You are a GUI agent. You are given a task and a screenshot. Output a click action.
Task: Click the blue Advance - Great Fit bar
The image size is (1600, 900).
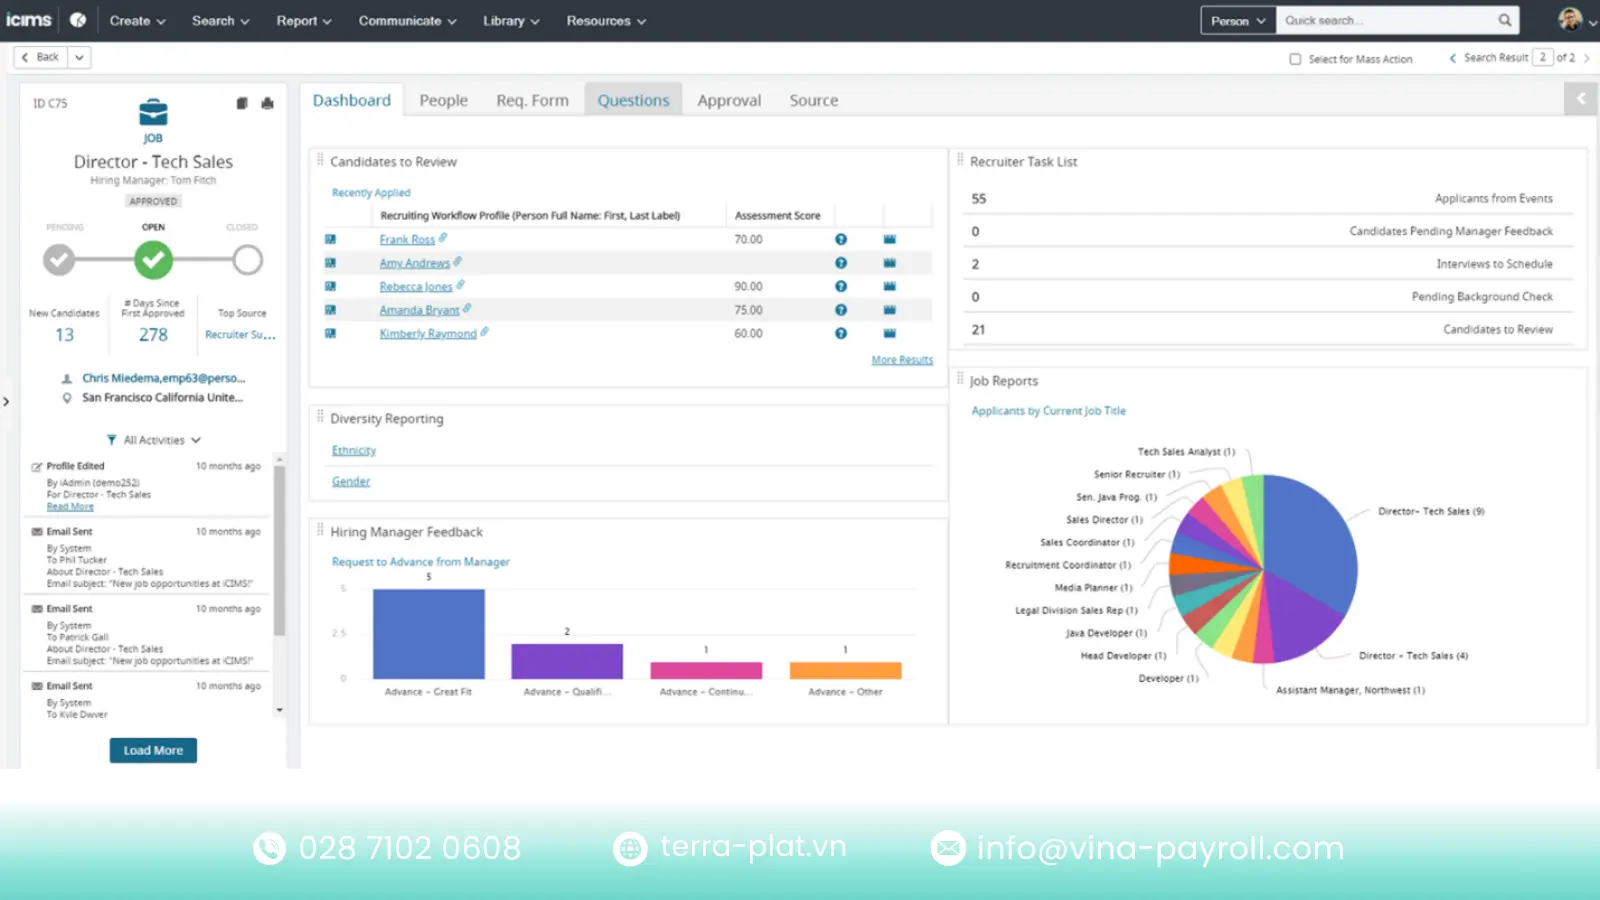coord(429,634)
